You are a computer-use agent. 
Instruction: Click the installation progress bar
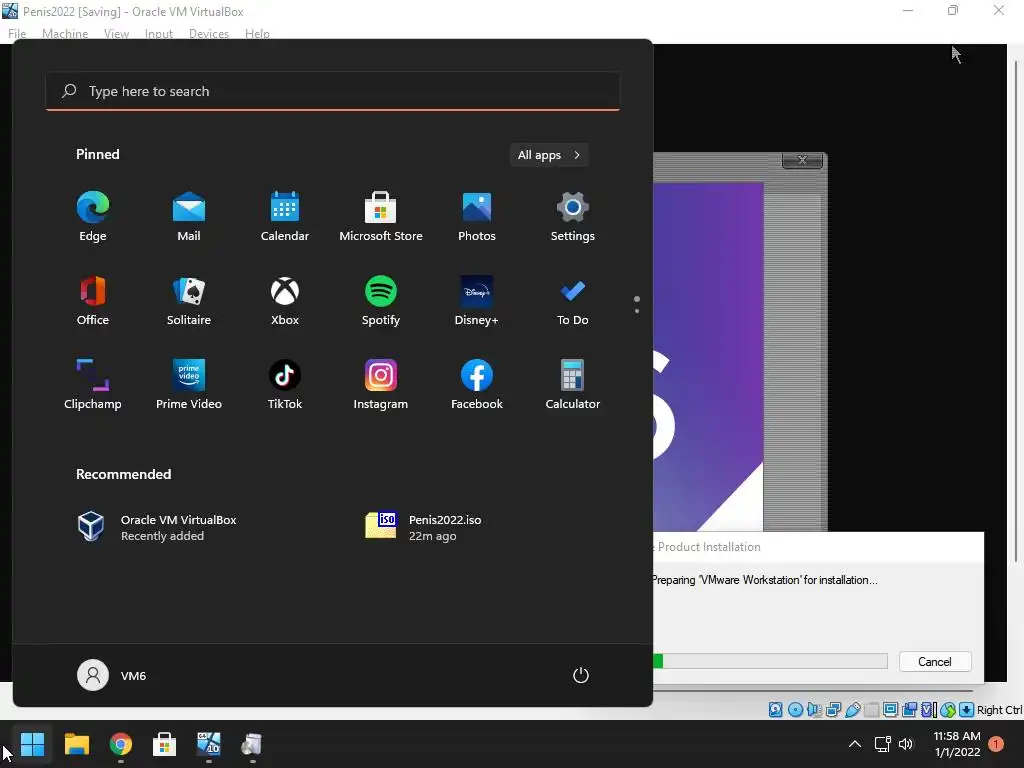point(771,662)
